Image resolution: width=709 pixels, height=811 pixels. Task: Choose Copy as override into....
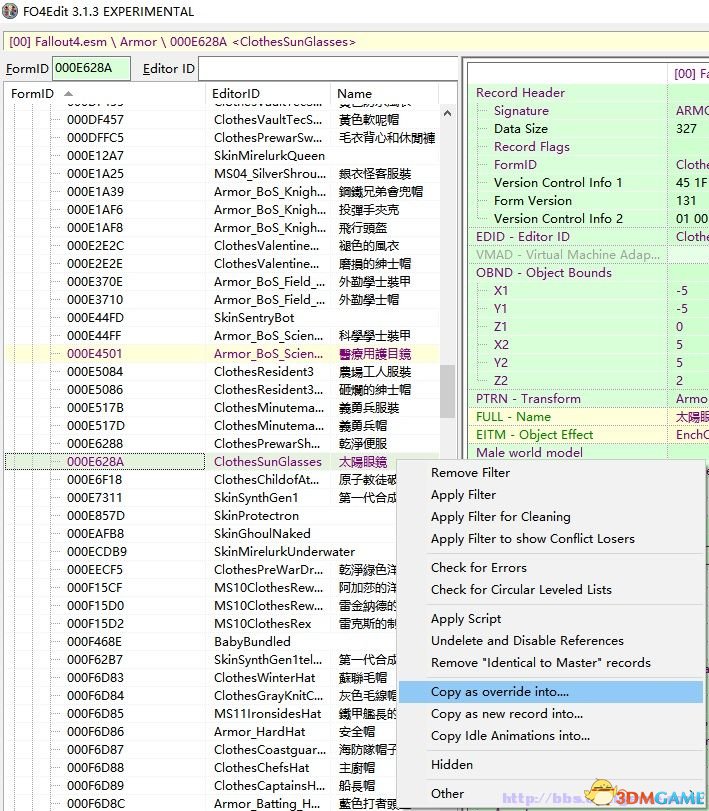pyautogui.click(x=551, y=692)
